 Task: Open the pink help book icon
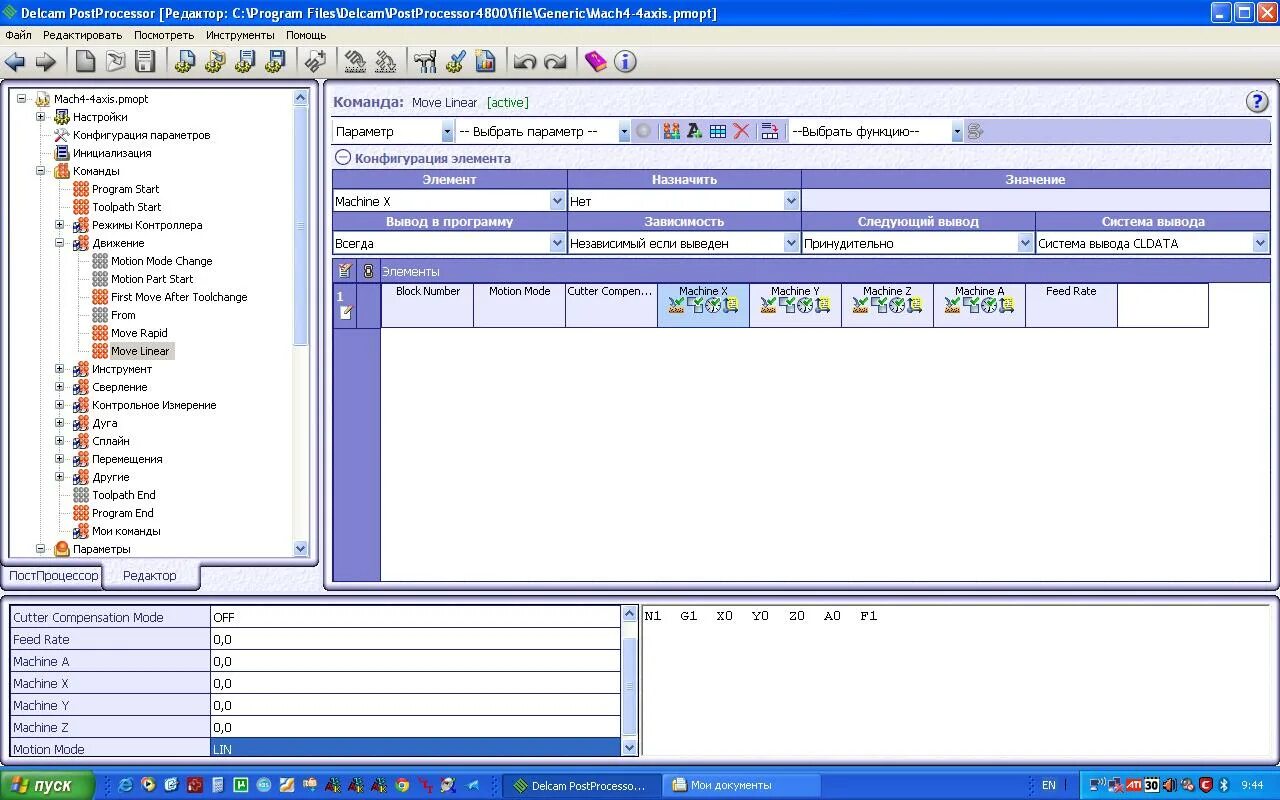click(596, 62)
